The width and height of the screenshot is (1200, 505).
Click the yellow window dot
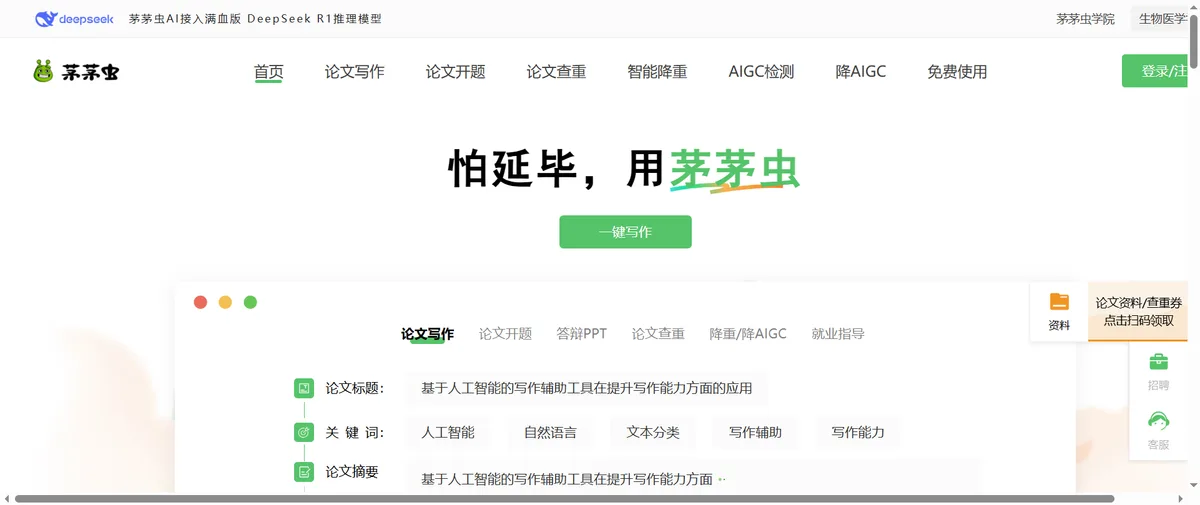(x=225, y=302)
